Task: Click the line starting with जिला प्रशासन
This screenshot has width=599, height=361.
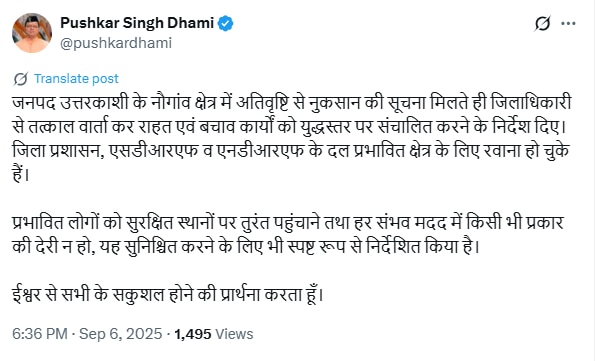Action: 291,151
